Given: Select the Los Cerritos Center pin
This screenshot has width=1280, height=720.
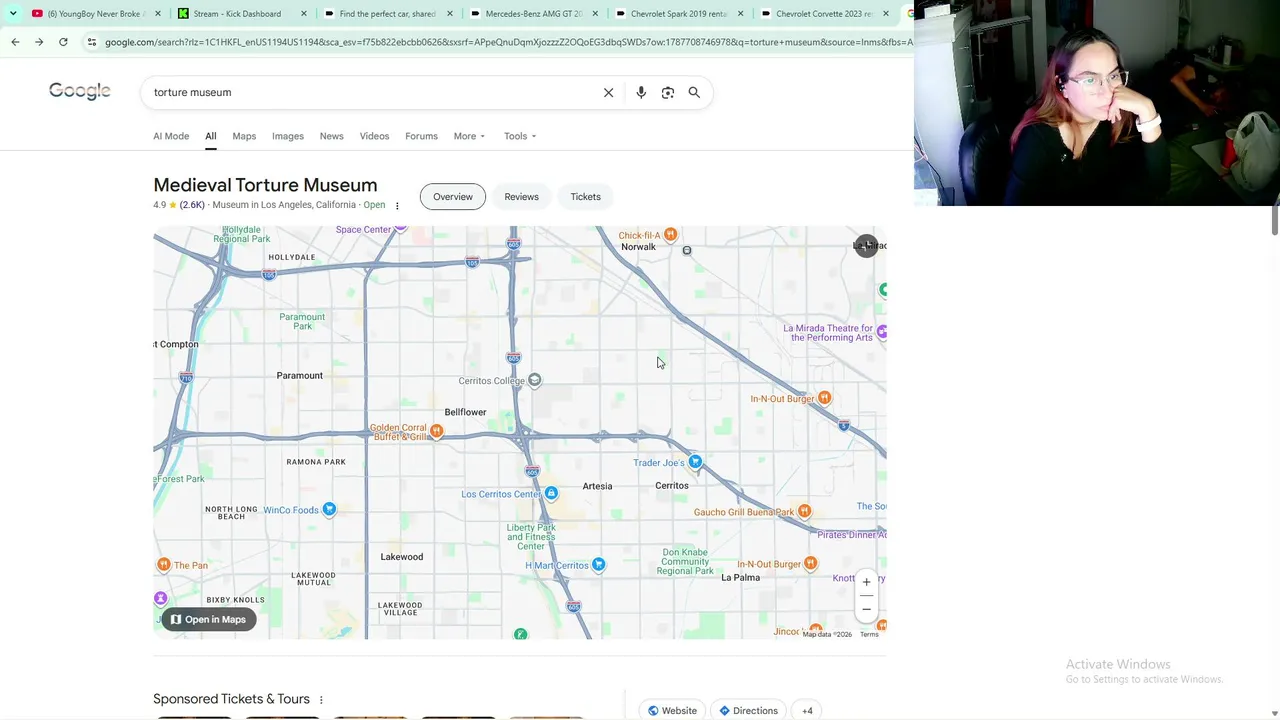Looking at the screenshot, I should 551,493.
